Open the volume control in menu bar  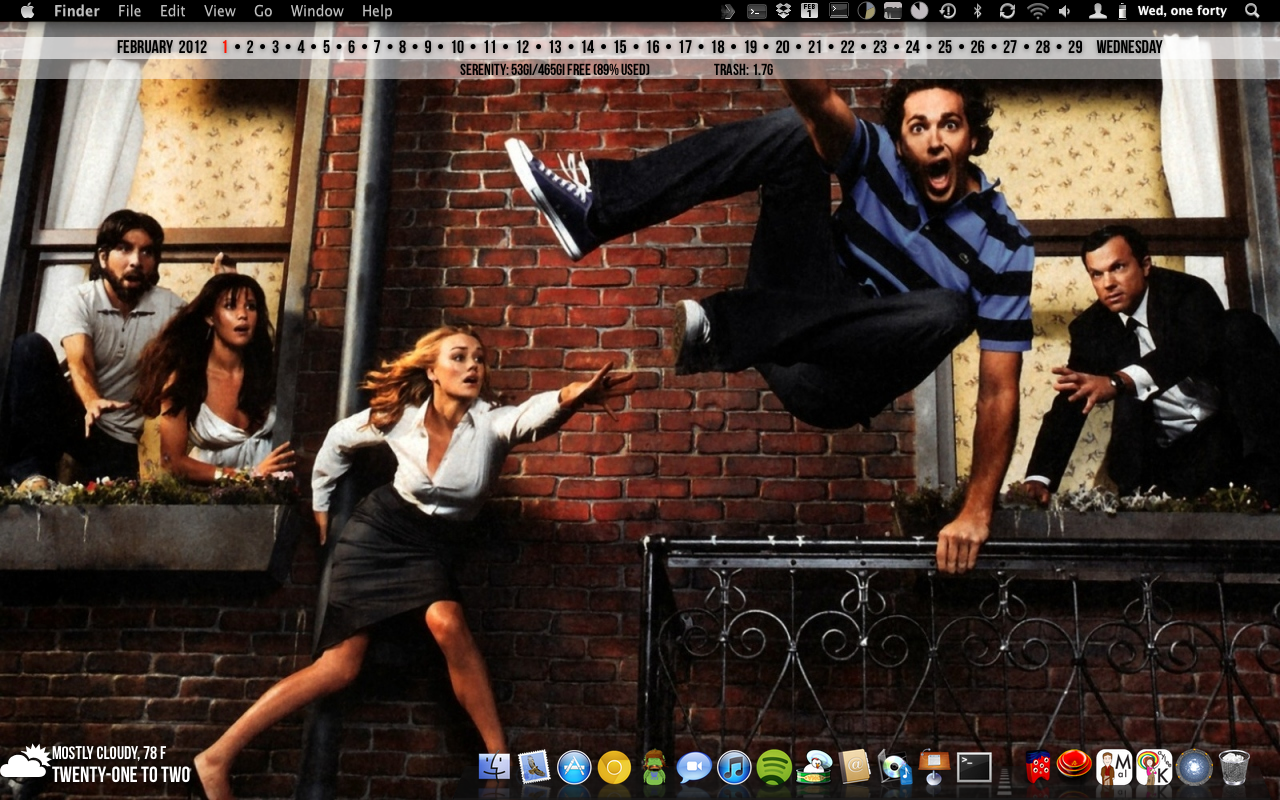click(1065, 11)
